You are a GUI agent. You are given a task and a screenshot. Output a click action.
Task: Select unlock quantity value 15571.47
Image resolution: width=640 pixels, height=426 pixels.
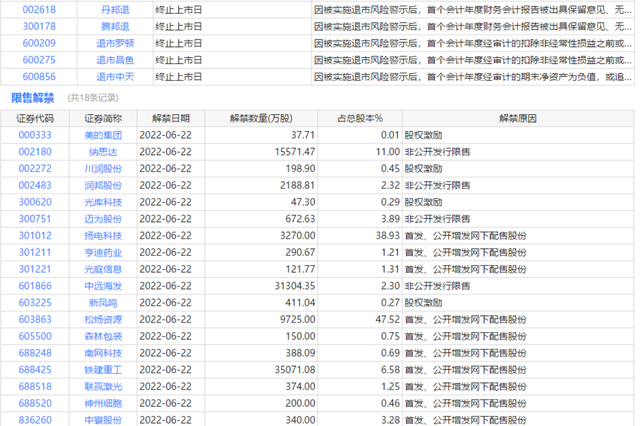(x=295, y=152)
